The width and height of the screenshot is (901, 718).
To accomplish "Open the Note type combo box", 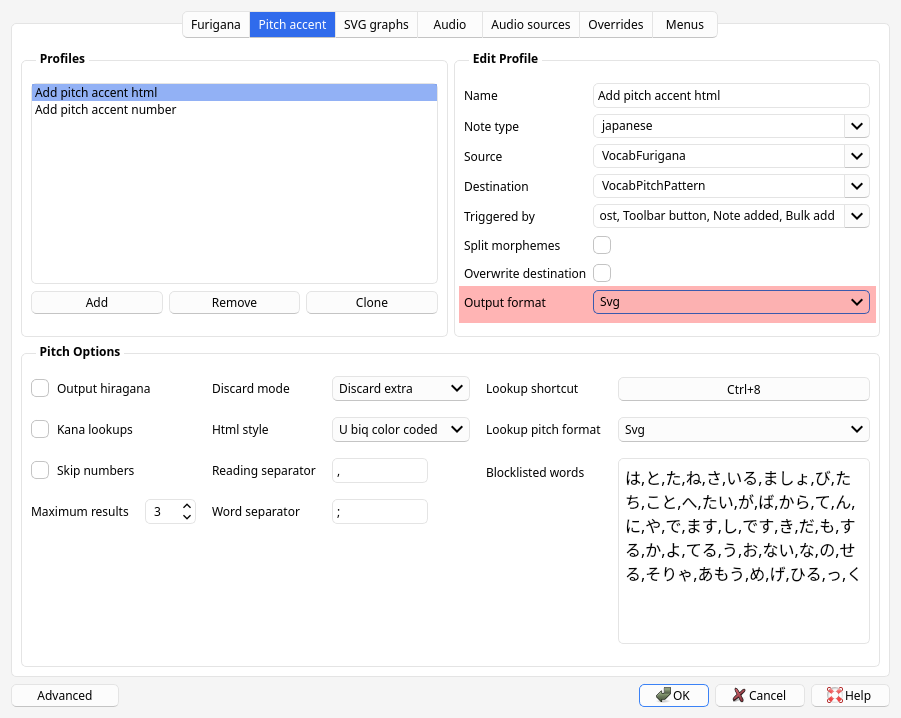I will (x=731, y=126).
